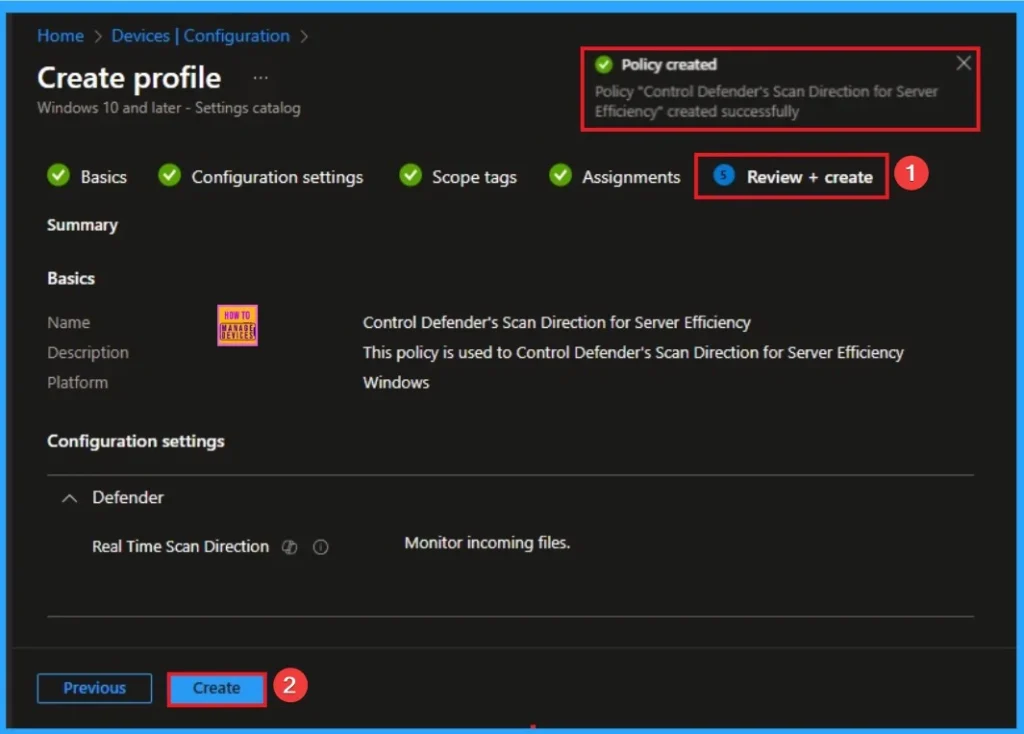Click the checkmark icon on Assignments step
1024x734 pixels.
pos(560,175)
